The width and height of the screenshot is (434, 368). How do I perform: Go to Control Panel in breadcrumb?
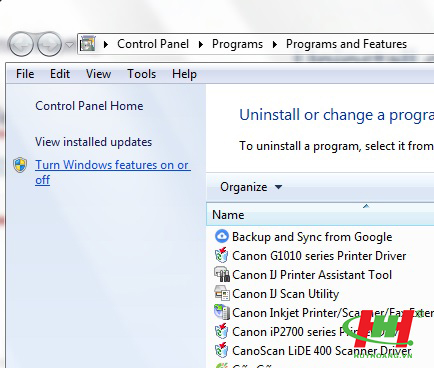(x=153, y=44)
